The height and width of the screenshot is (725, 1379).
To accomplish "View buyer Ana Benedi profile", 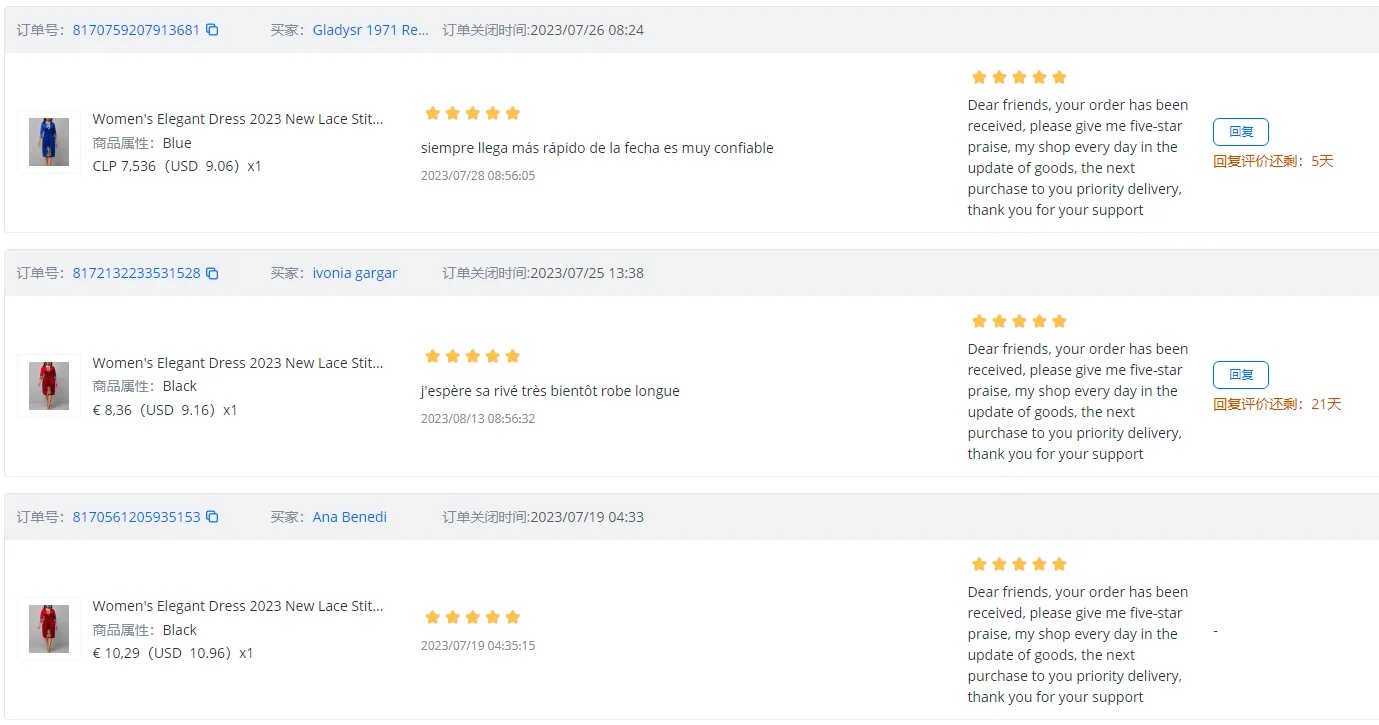I will [349, 517].
